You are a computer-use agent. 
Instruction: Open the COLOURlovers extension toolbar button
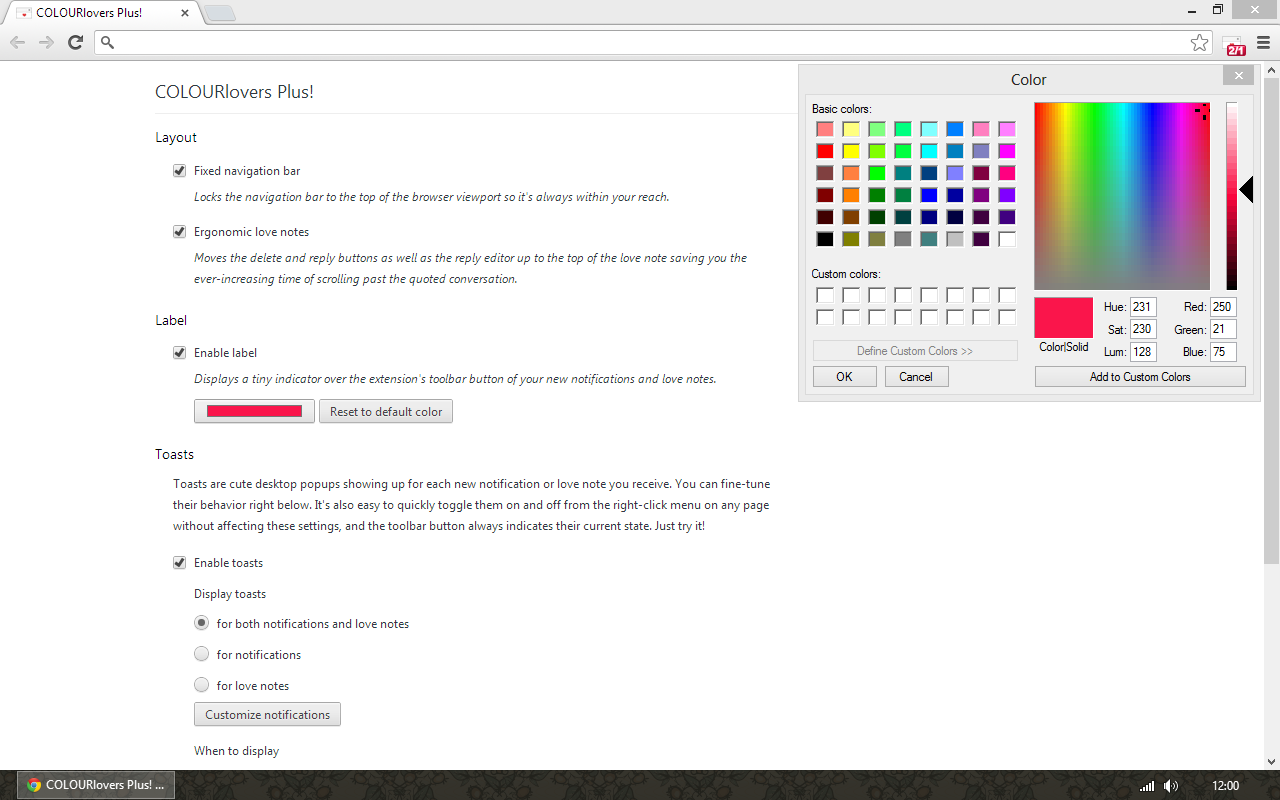[x=1234, y=43]
